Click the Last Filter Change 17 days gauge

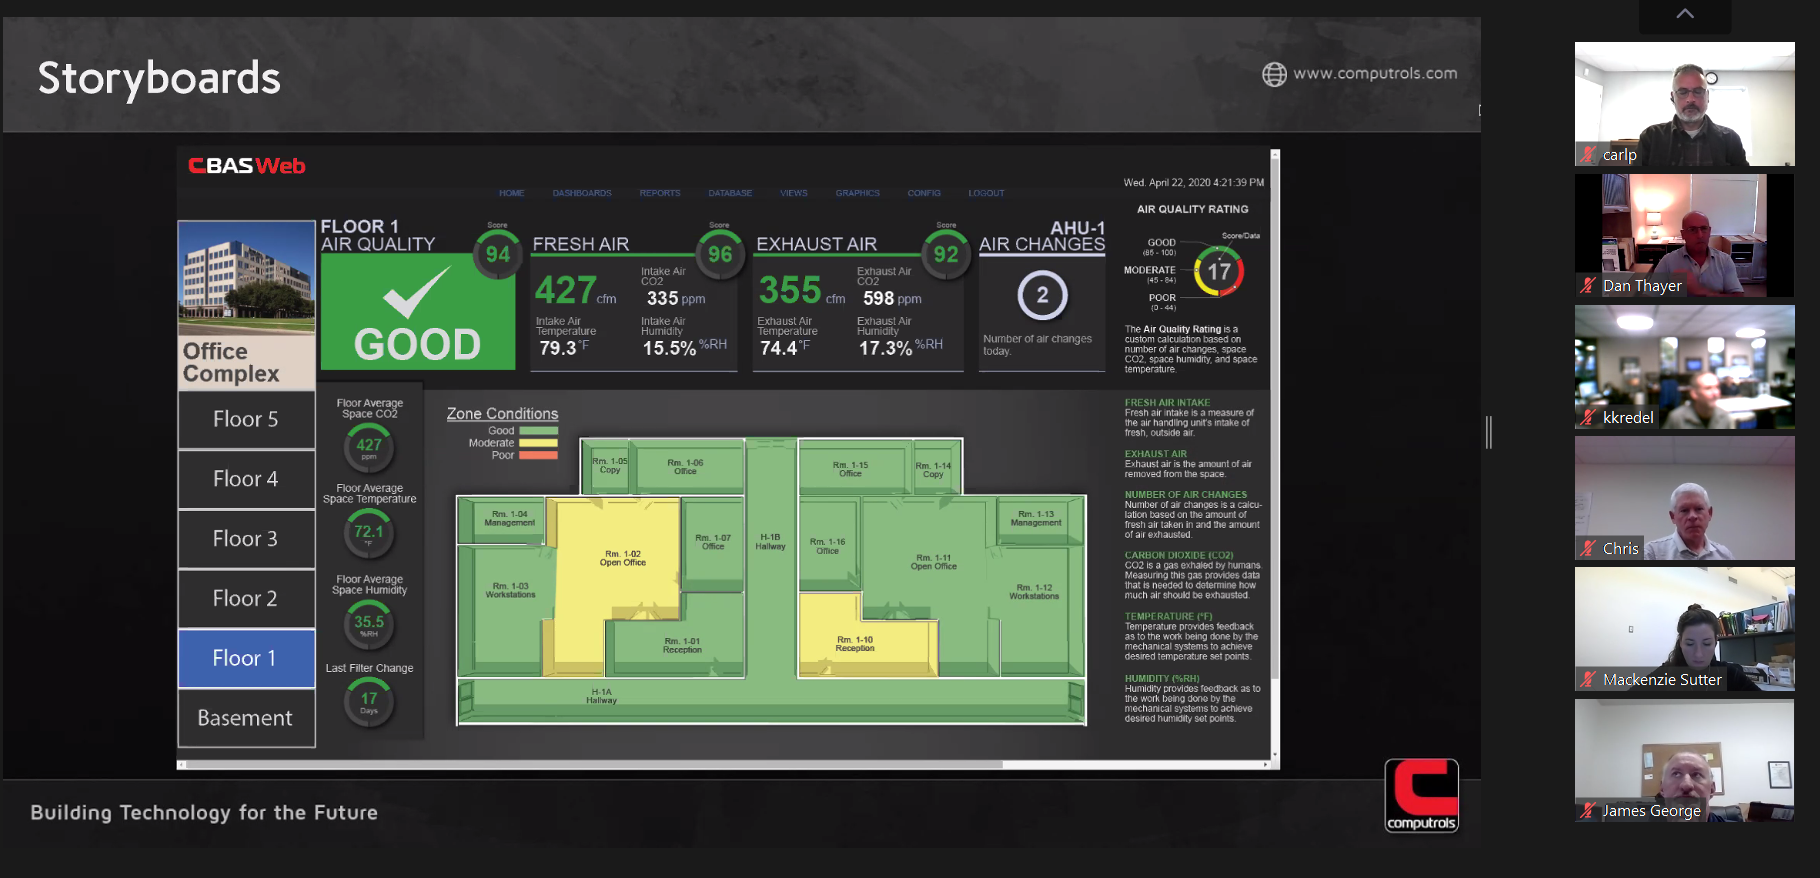pyautogui.click(x=369, y=701)
